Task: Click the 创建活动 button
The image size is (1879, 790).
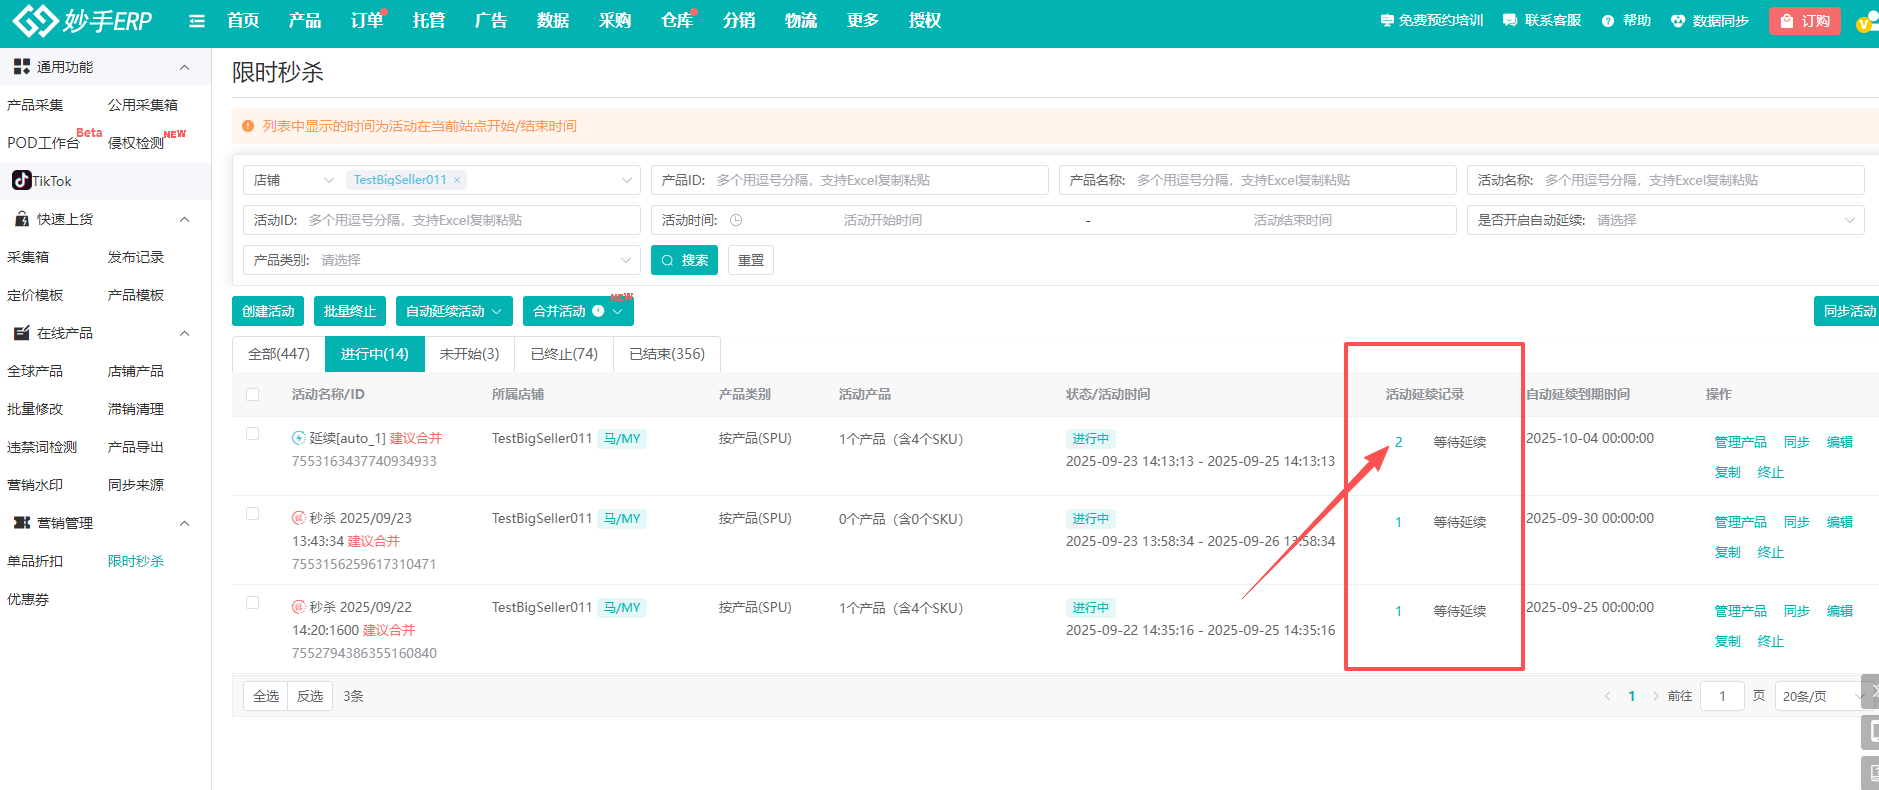Action: [268, 311]
